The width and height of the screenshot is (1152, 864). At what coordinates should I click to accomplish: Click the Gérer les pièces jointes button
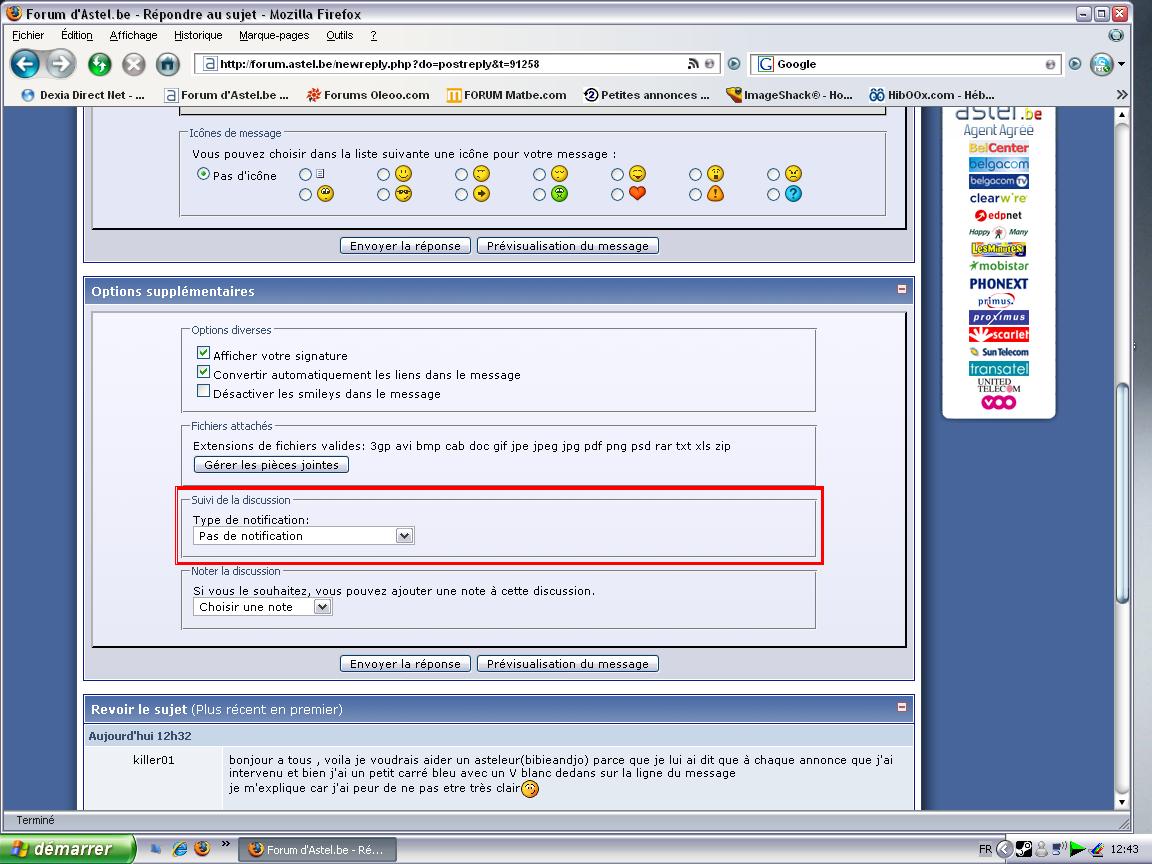(271, 465)
